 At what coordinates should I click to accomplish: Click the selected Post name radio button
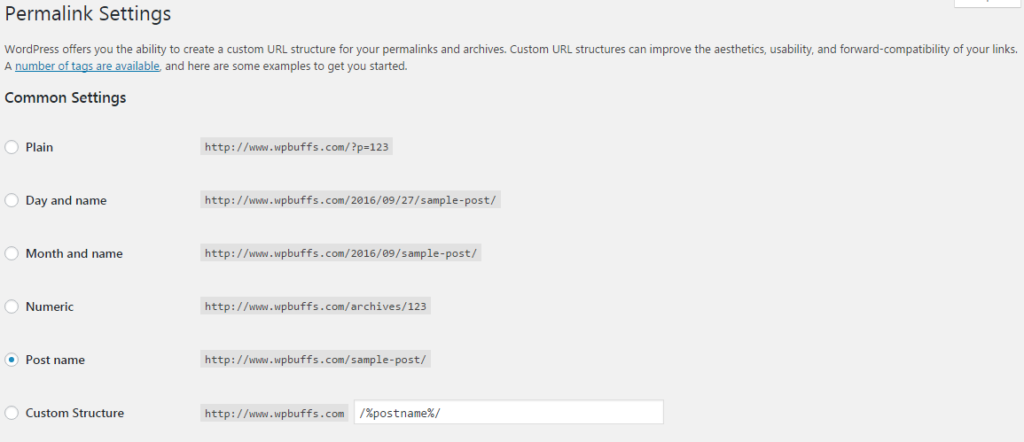point(12,359)
